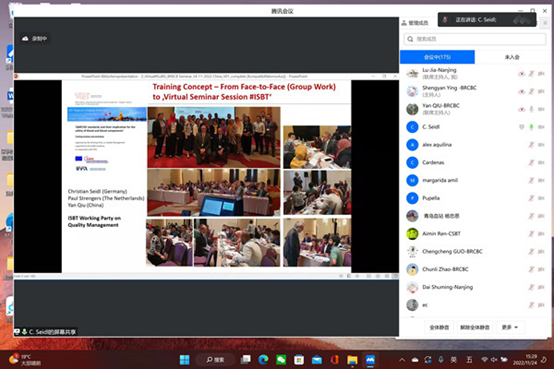The width and height of the screenshot is (554, 369).
Task: Expand the hidden system tray icons chevron
Action: (x=402, y=360)
